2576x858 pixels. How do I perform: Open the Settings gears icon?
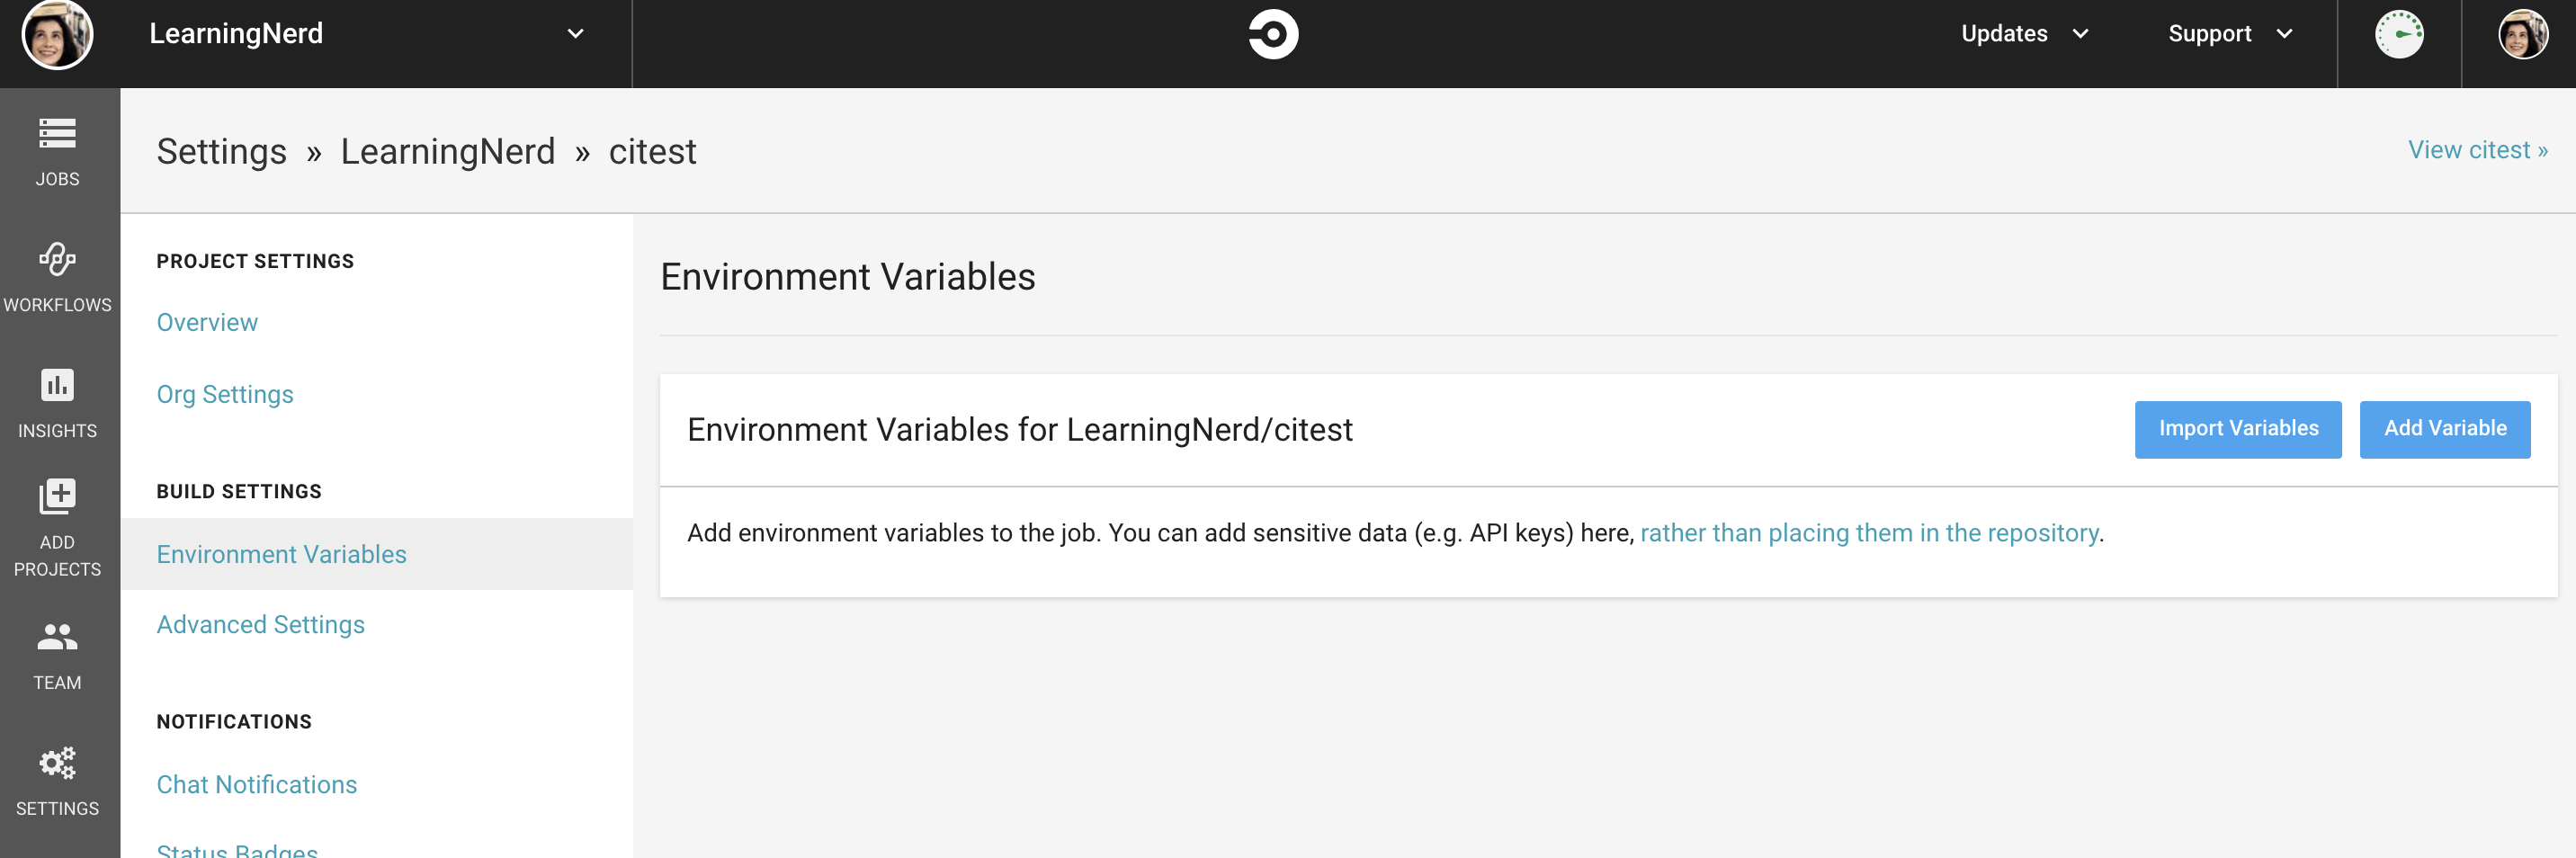click(57, 763)
